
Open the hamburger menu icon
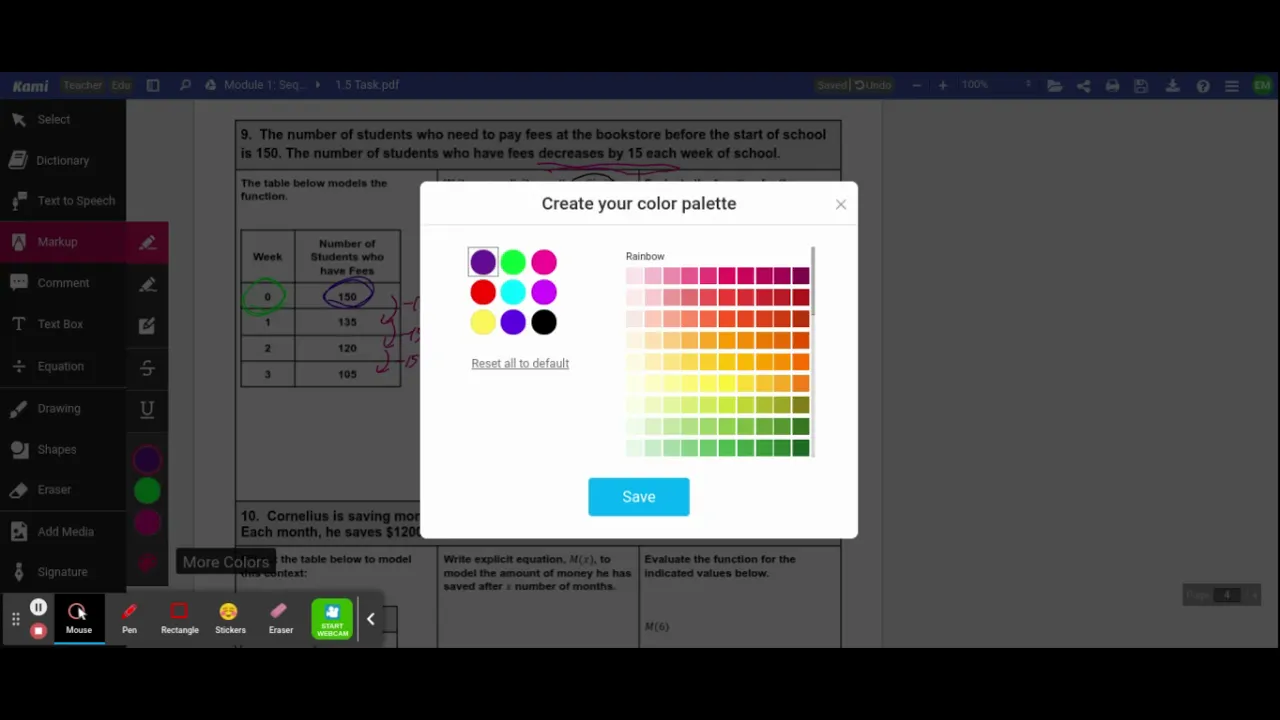[1232, 86]
